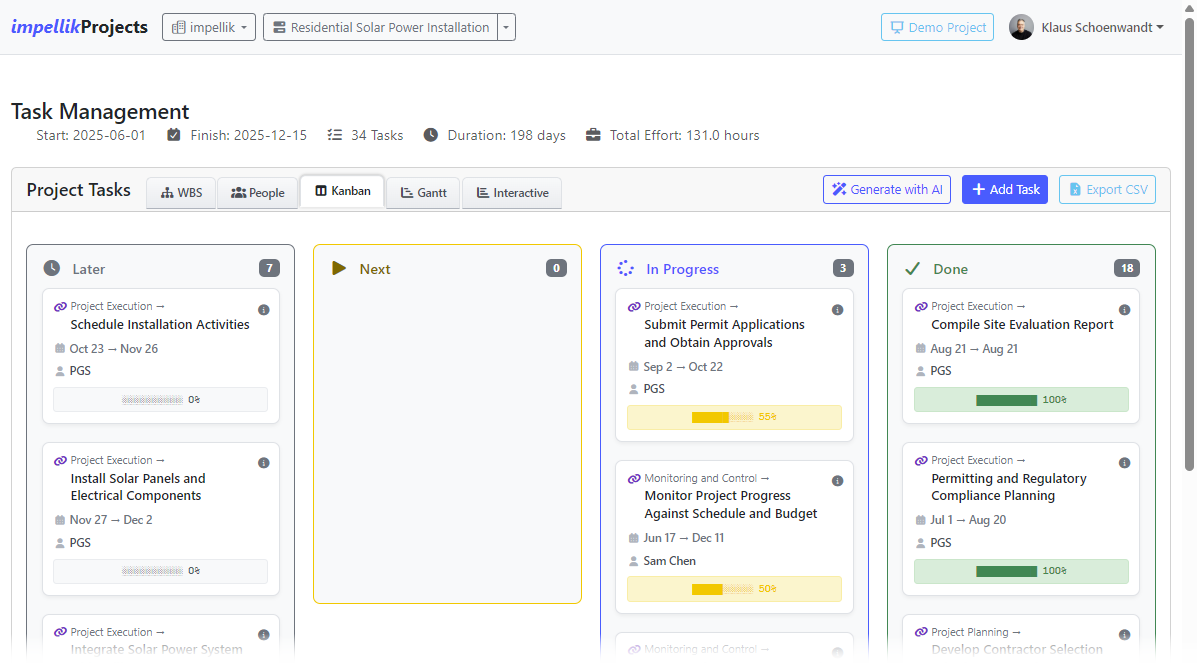Screen dimensions: 1197x664
Task: Export tasks with Export CSV
Action: (1108, 189)
